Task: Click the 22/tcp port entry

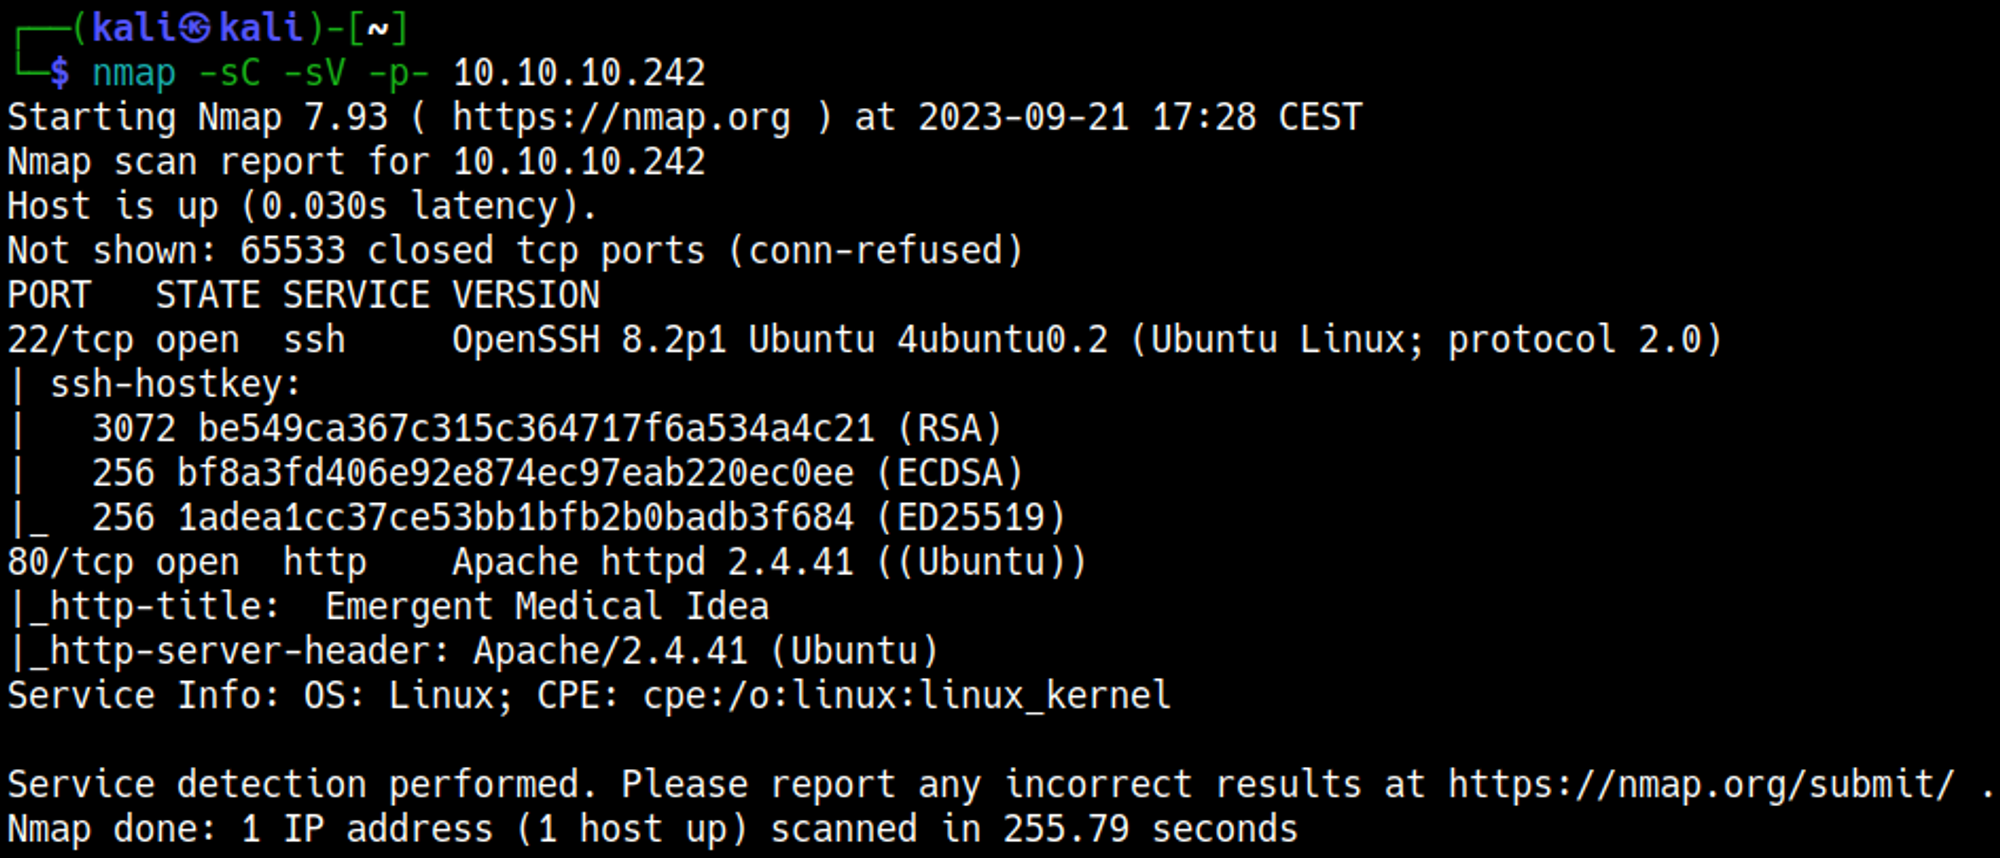Action: (x=70, y=340)
